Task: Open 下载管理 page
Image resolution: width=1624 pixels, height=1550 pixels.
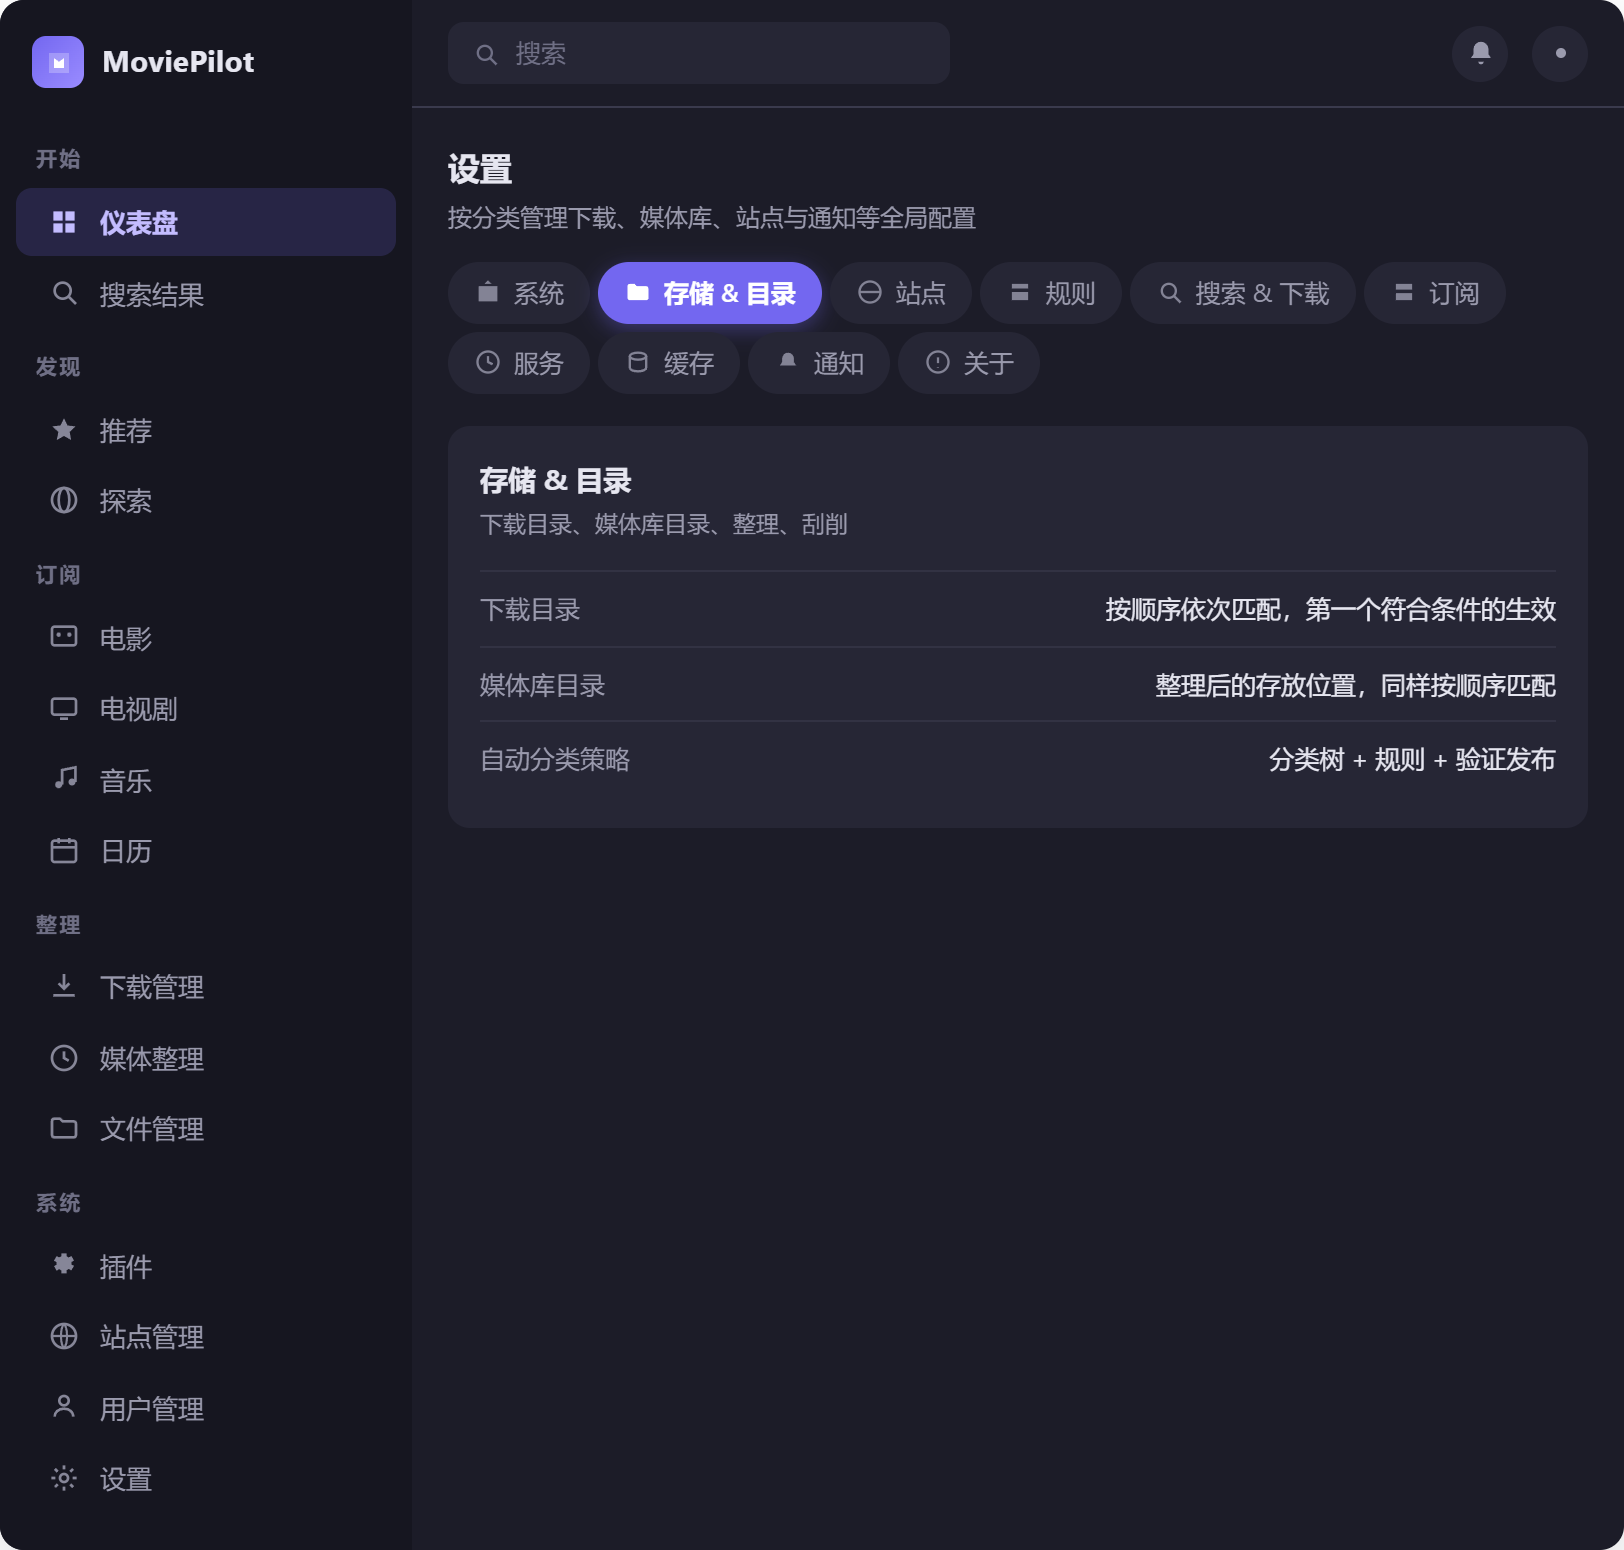Action: (206, 987)
